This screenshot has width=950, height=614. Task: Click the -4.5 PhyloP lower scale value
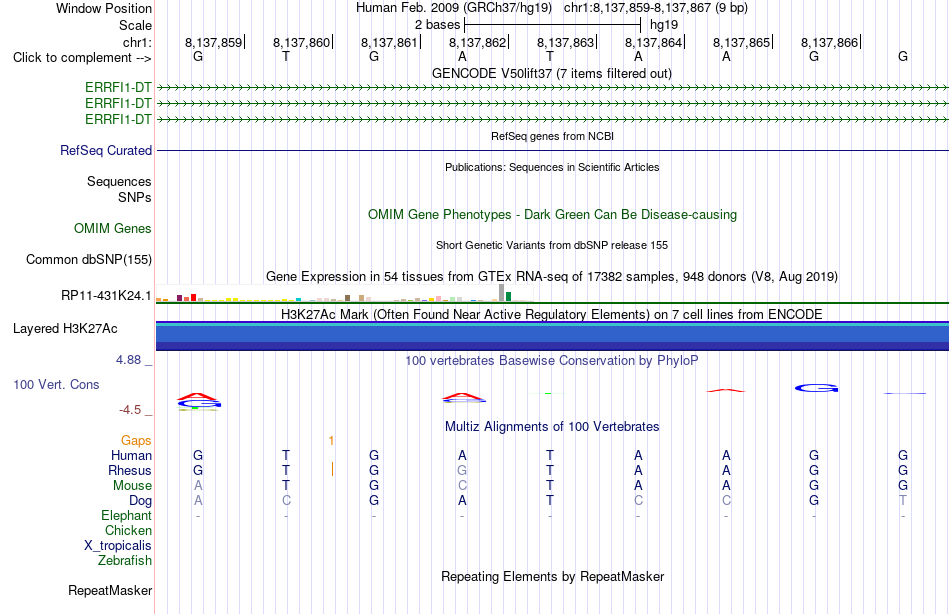tap(130, 410)
